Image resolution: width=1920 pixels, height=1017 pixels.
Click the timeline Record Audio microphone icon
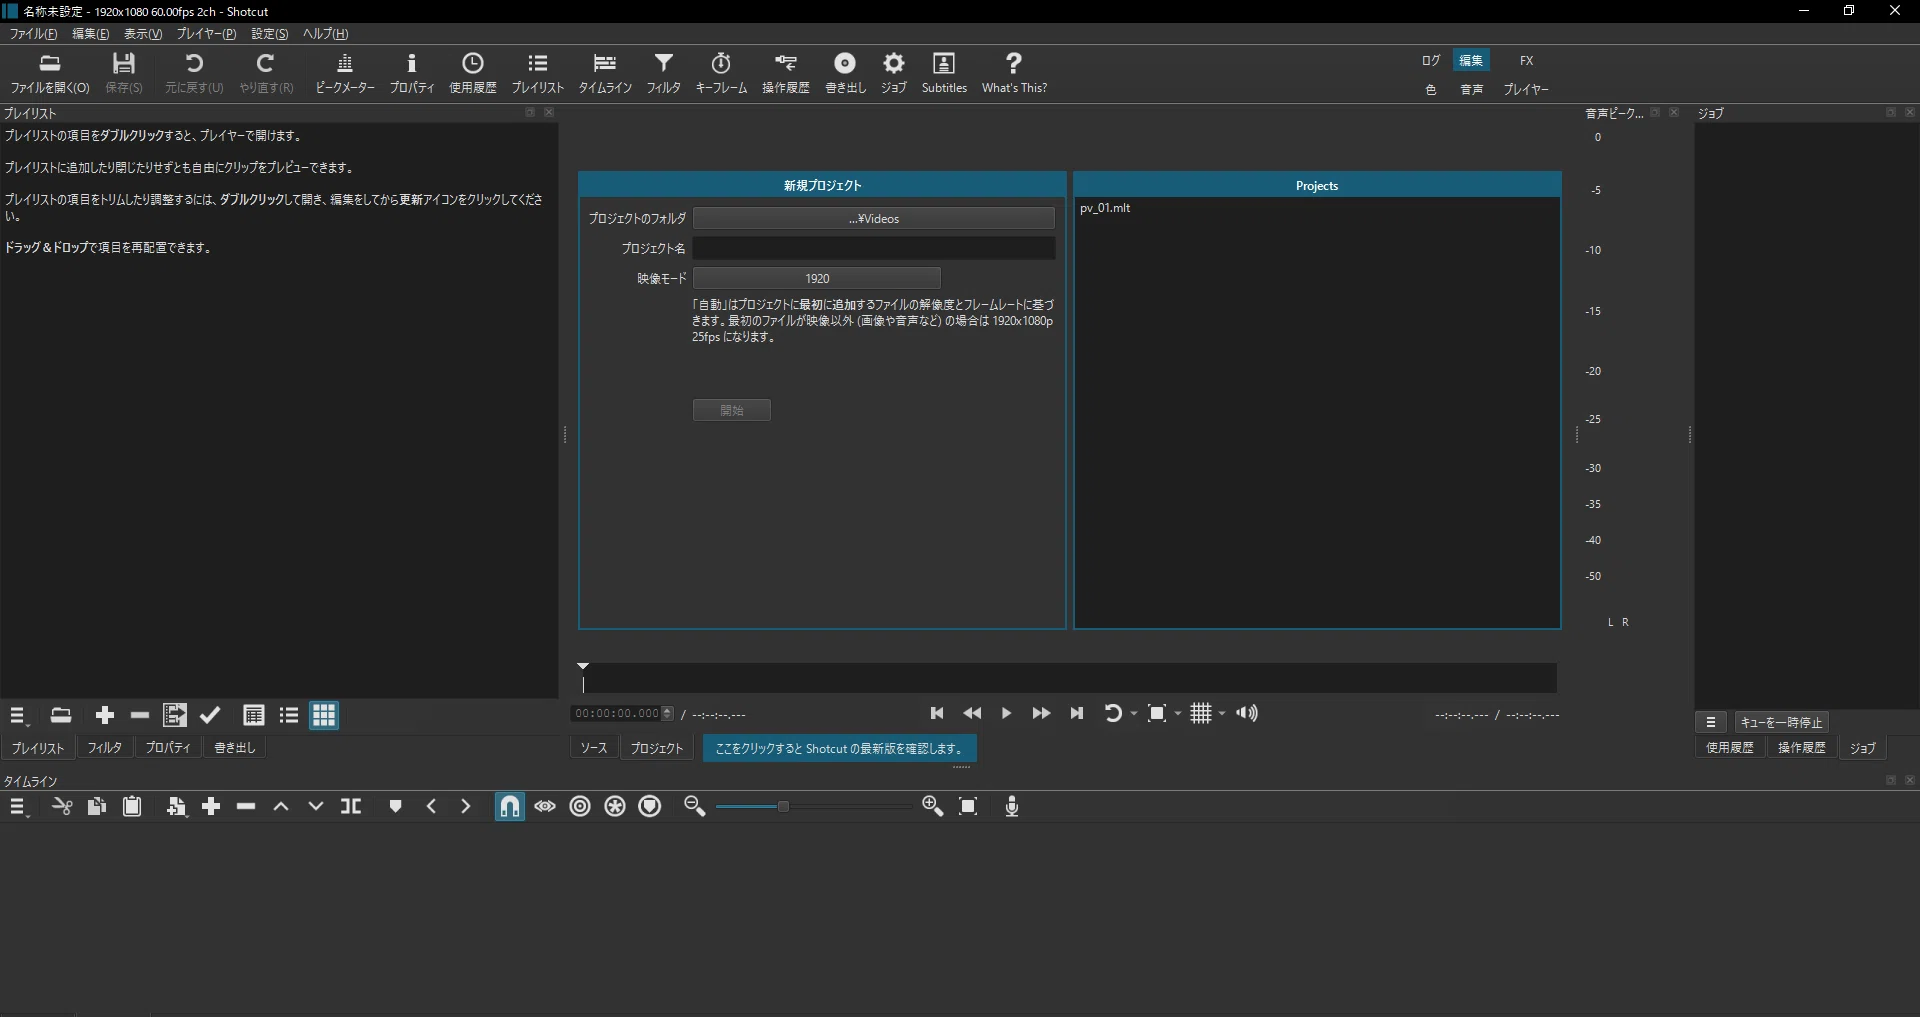coord(1012,806)
